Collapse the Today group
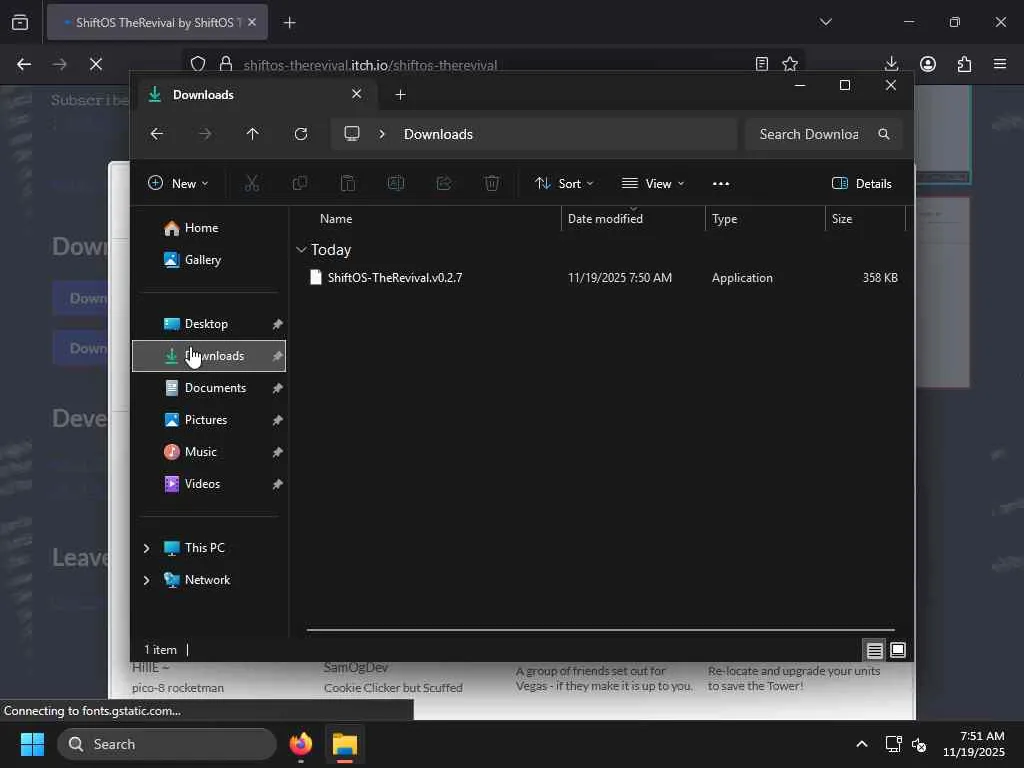Image resolution: width=1024 pixels, height=768 pixels. pyautogui.click(x=301, y=249)
